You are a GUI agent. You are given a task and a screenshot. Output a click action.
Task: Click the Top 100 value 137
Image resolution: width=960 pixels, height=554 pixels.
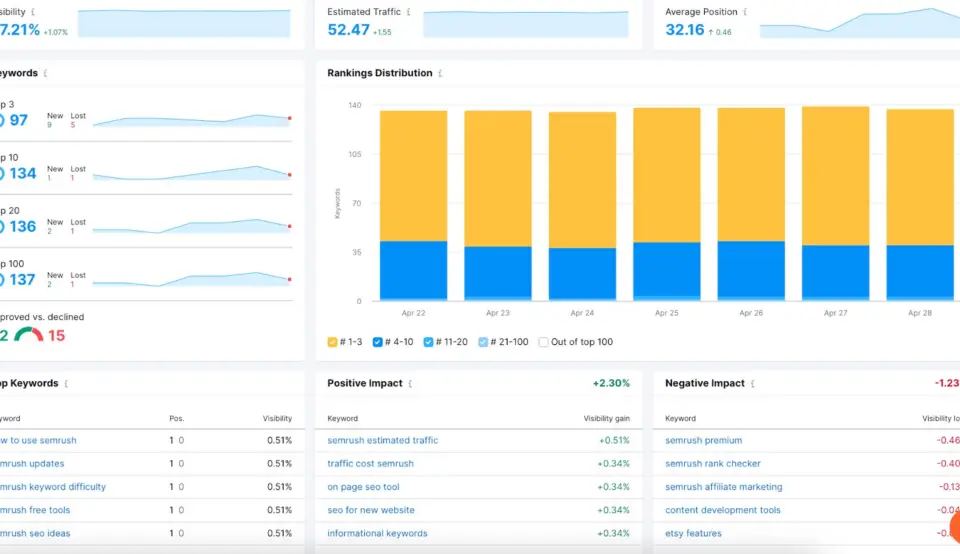[22, 280]
